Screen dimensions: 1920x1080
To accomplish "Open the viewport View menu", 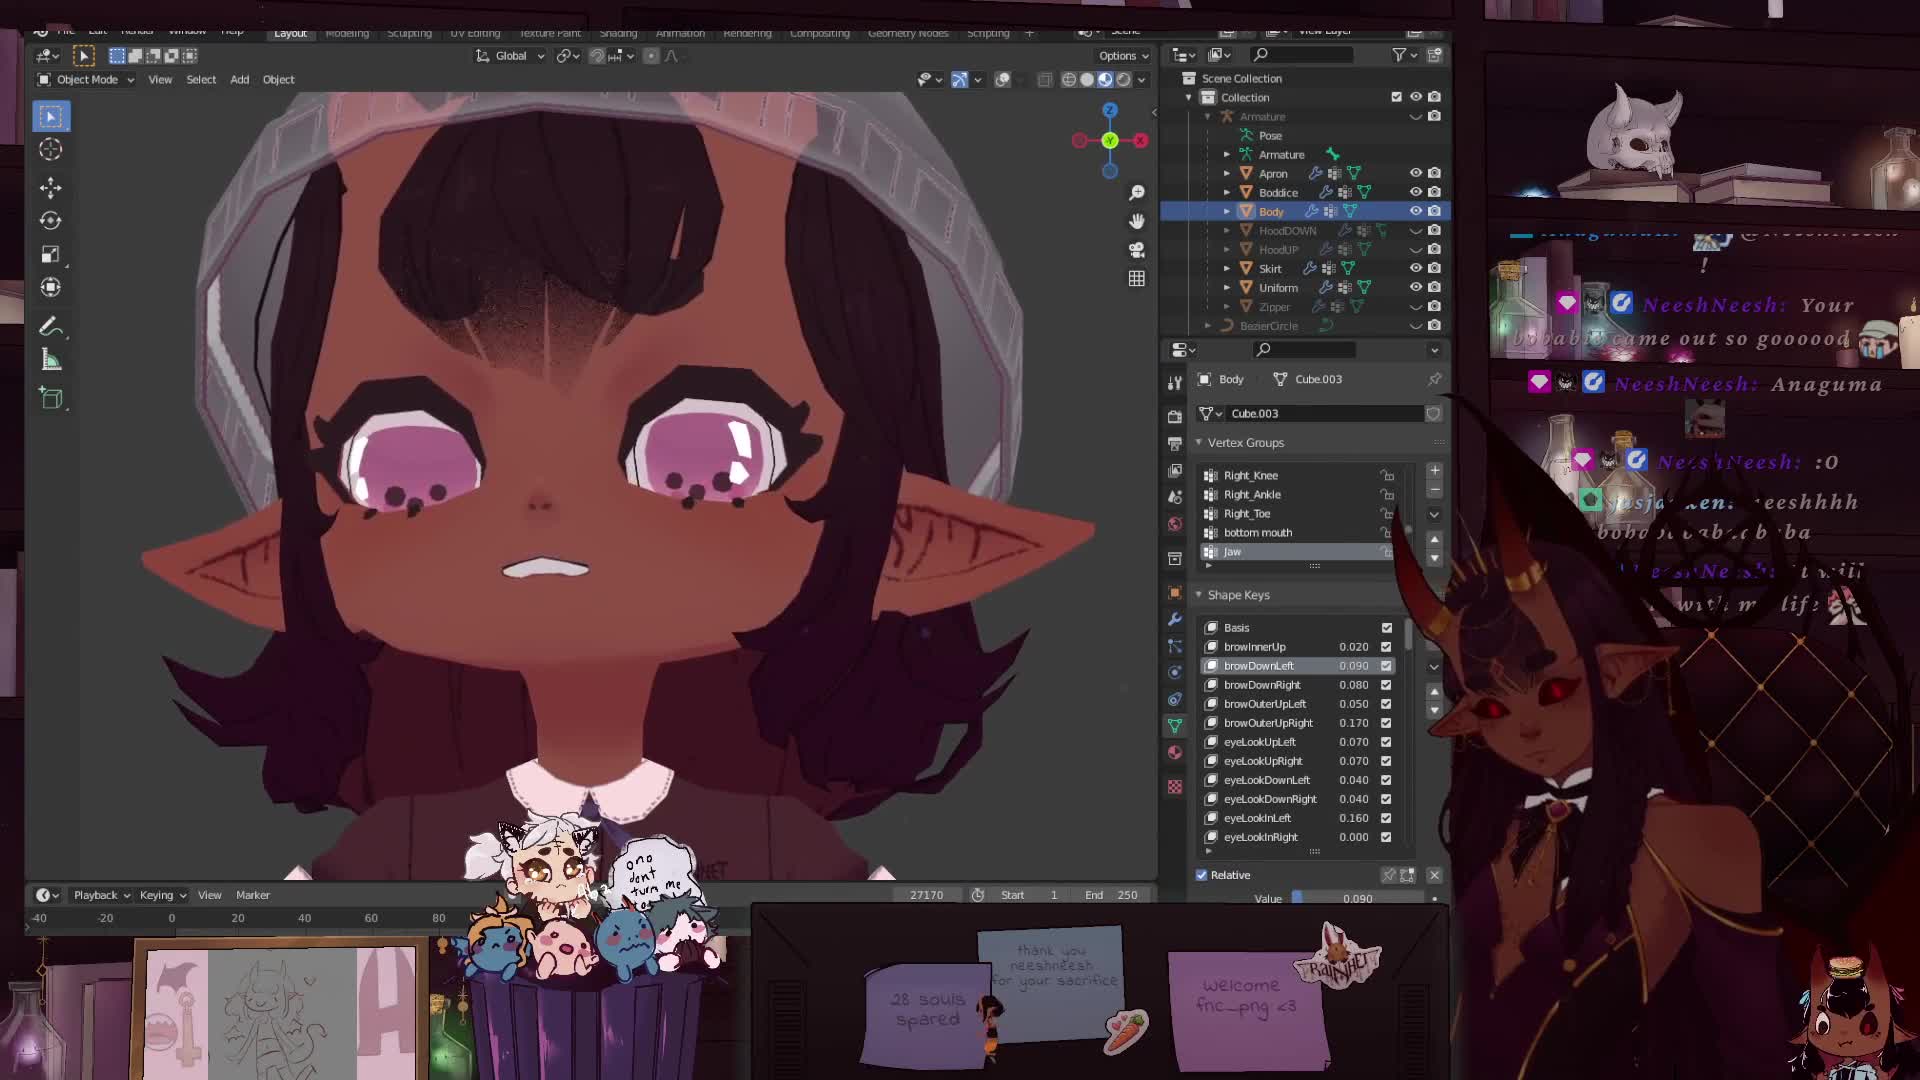I will [160, 80].
